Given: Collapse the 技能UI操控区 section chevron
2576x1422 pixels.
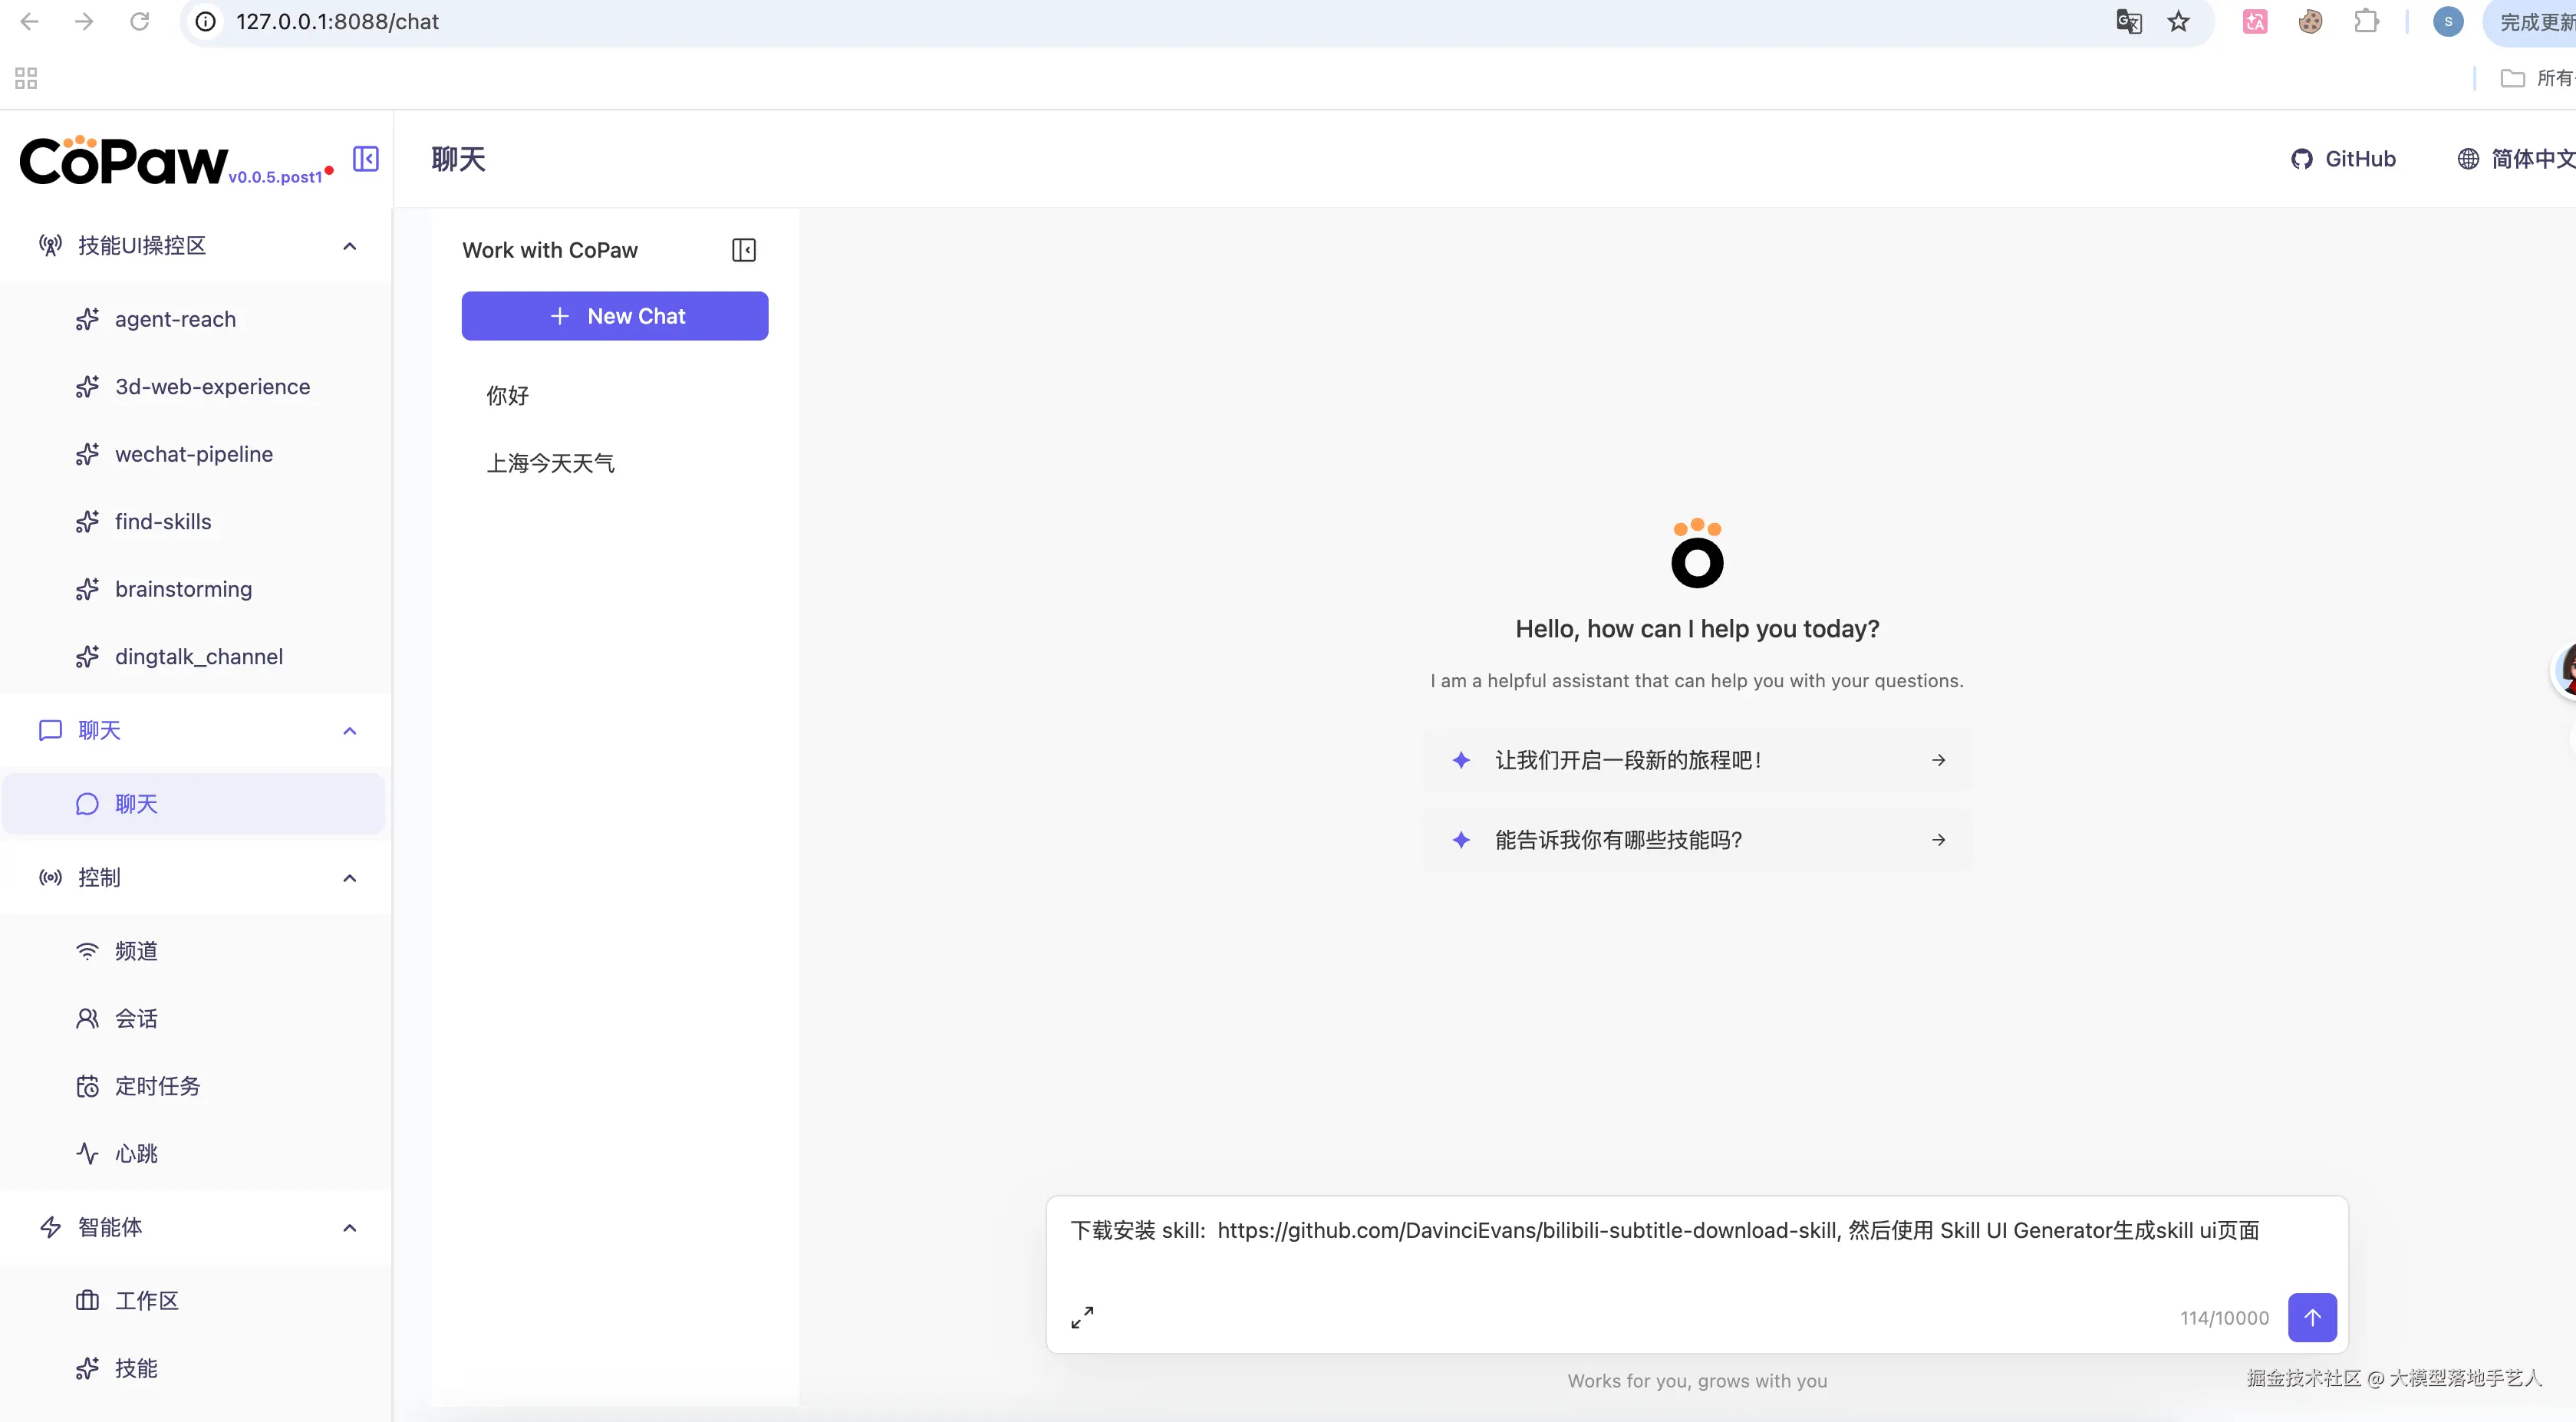Looking at the screenshot, I should [x=349, y=246].
